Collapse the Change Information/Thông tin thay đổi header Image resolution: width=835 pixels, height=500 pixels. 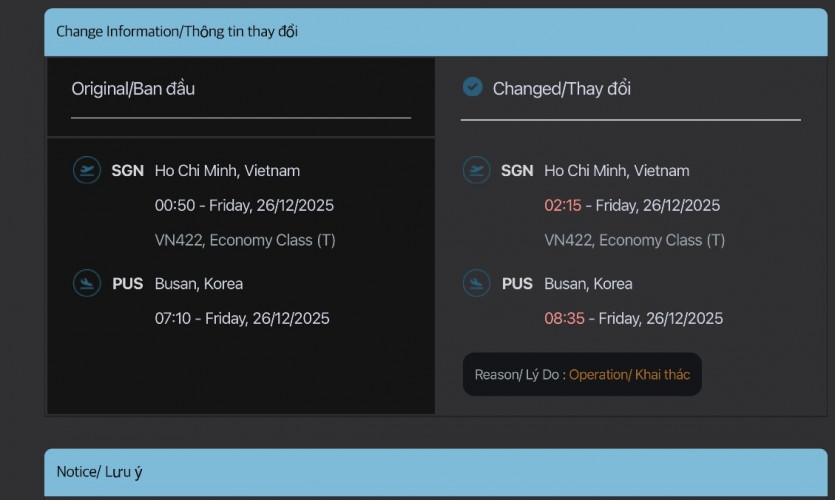point(177,31)
